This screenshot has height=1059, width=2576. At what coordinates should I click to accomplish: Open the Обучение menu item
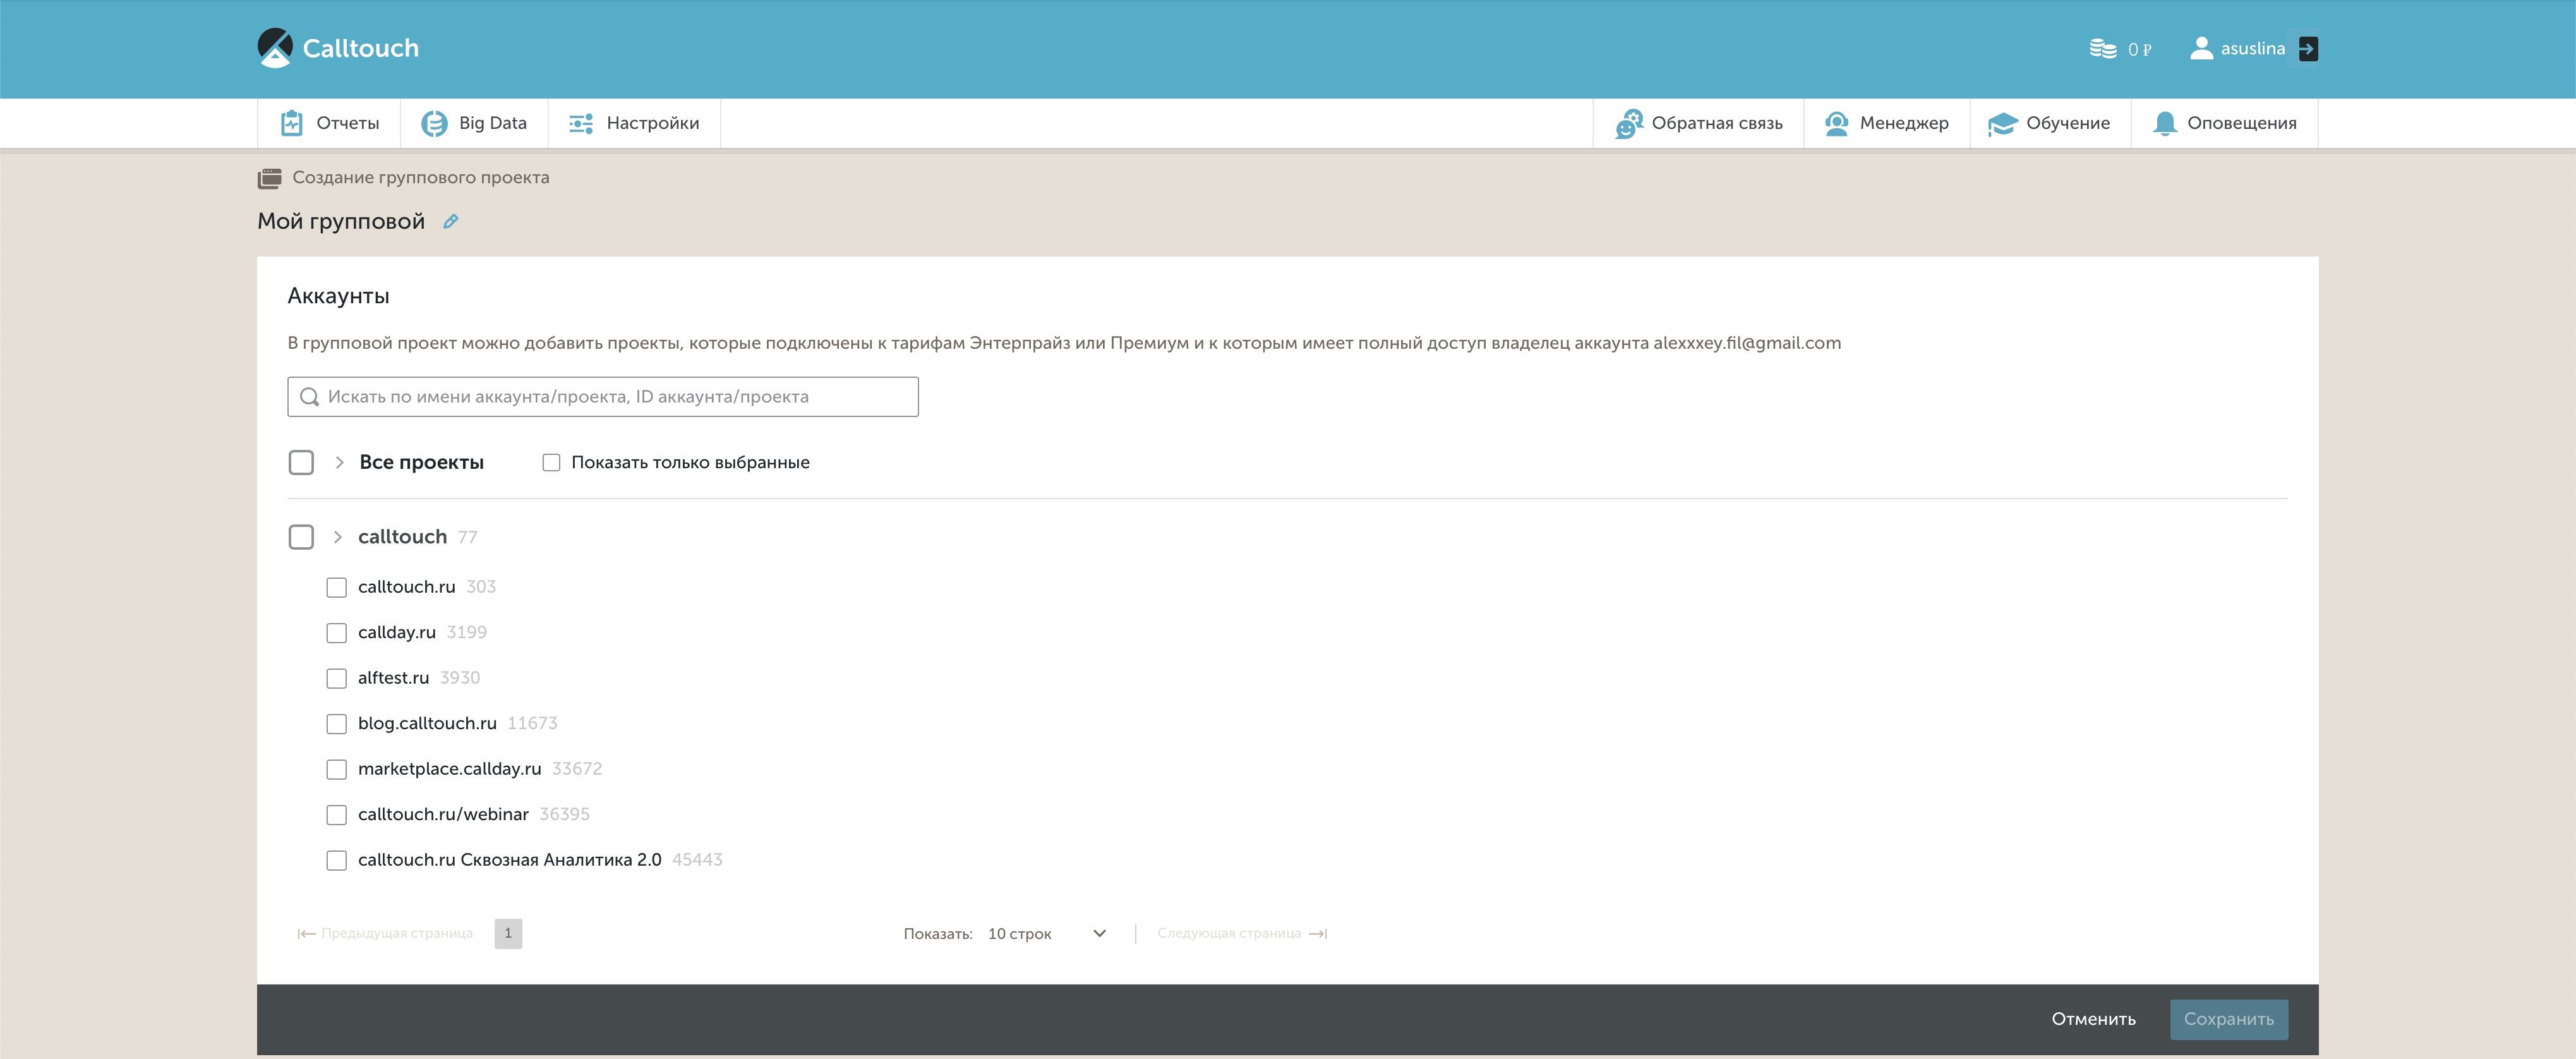click(x=2050, y=123)
